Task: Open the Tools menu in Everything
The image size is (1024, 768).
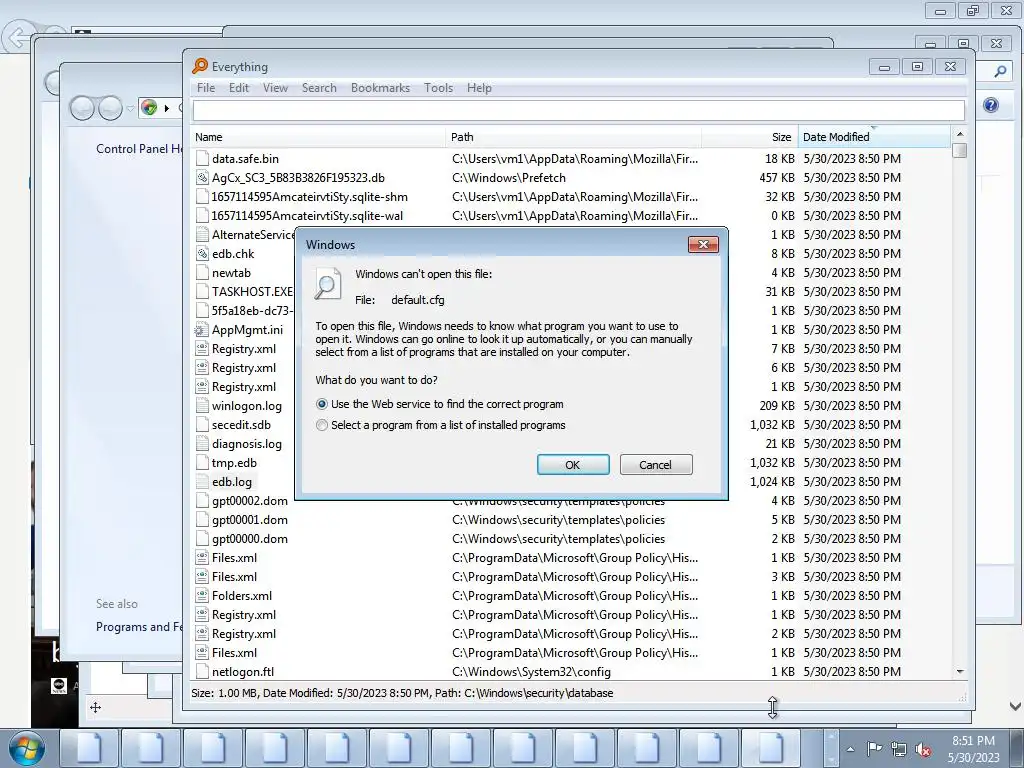Action: [x=438, y=88]
